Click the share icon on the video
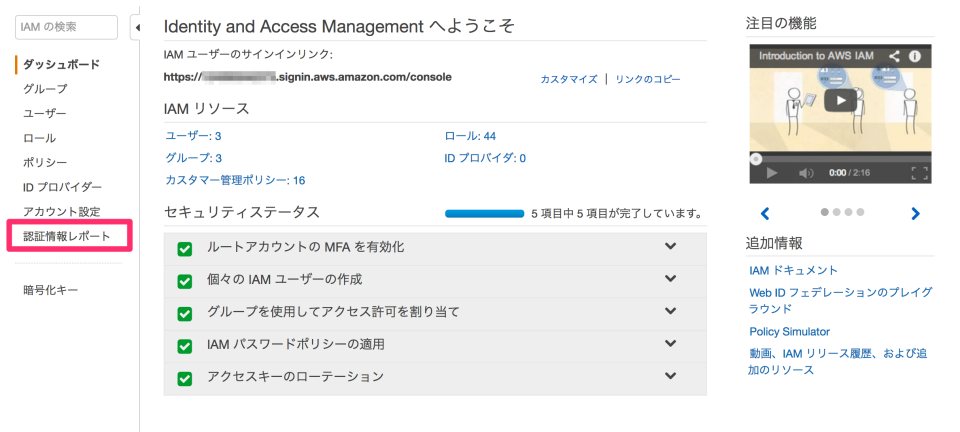Viewport: 960px width, 432px height. [x=894, y=56]
